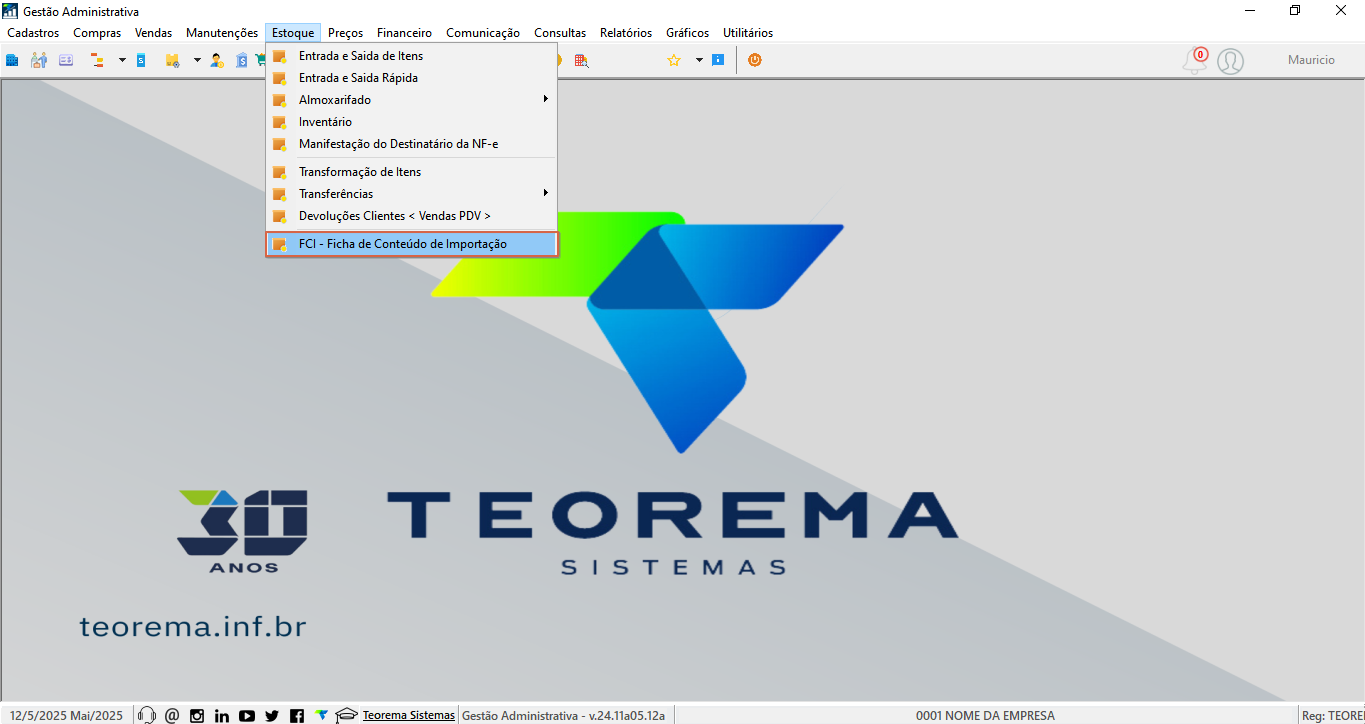Click the headset support icon in status bar
This screenshot has height=724, width=1365.
point(147,715)
